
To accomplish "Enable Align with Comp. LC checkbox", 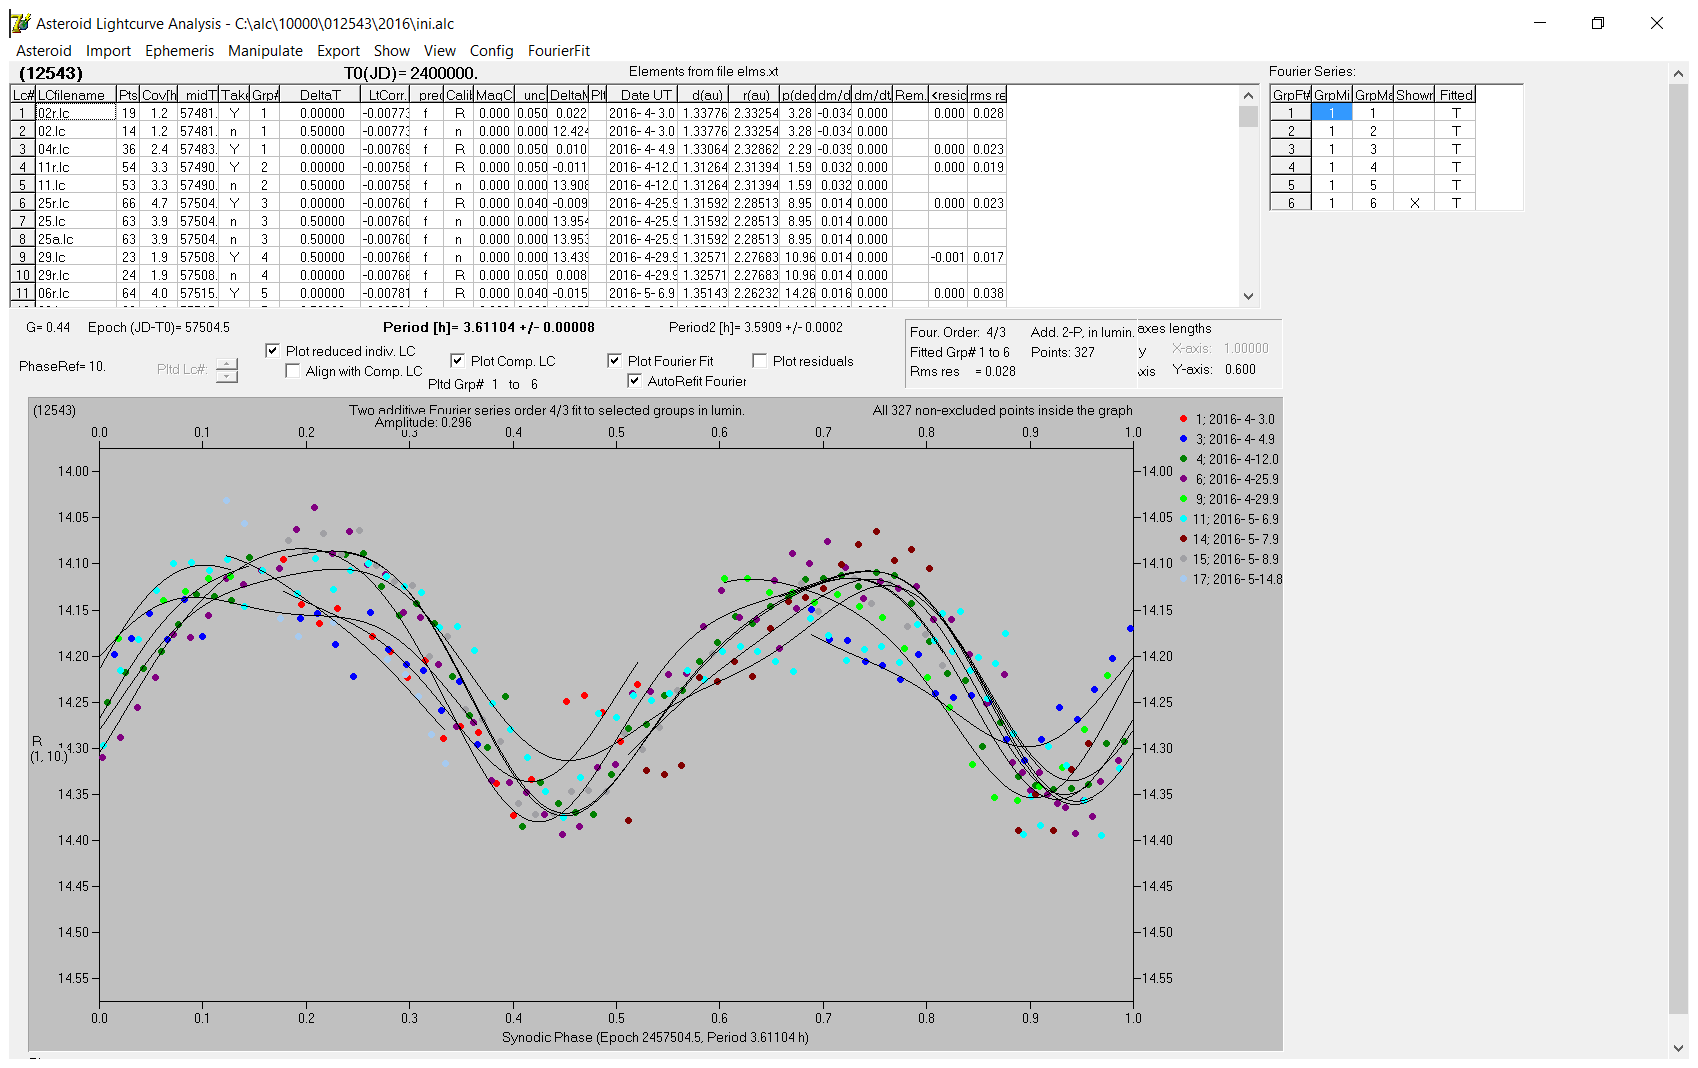I will [x=292, y=371].
